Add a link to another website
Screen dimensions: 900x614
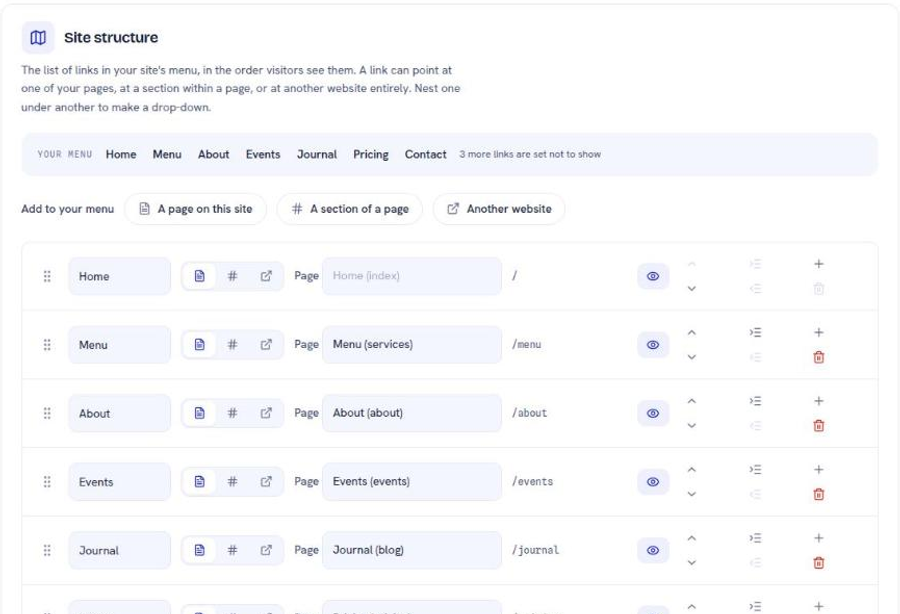(499, 209)
